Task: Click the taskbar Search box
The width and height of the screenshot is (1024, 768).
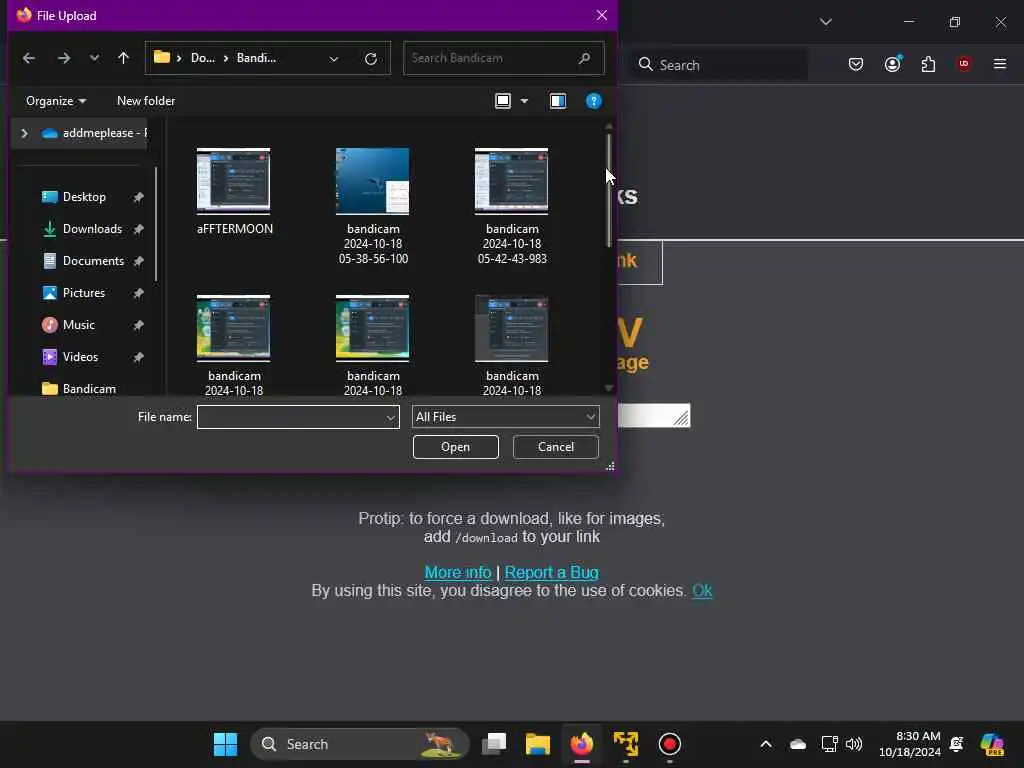Action: click(x=360, y=744)
